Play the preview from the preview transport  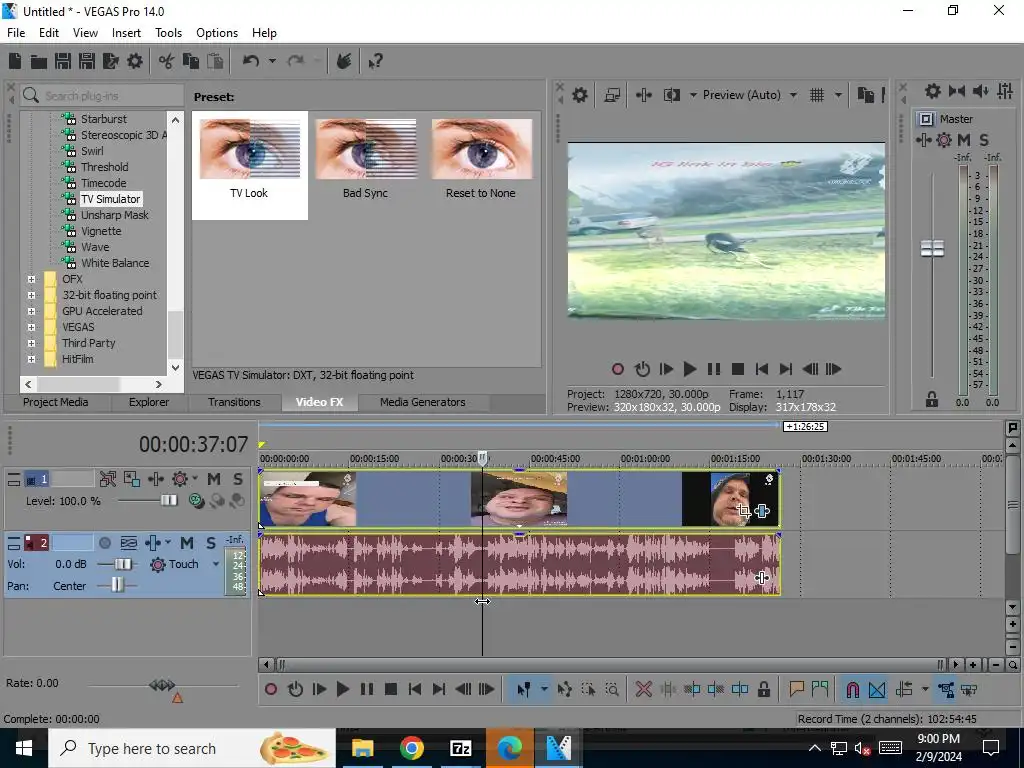[689, 369]
